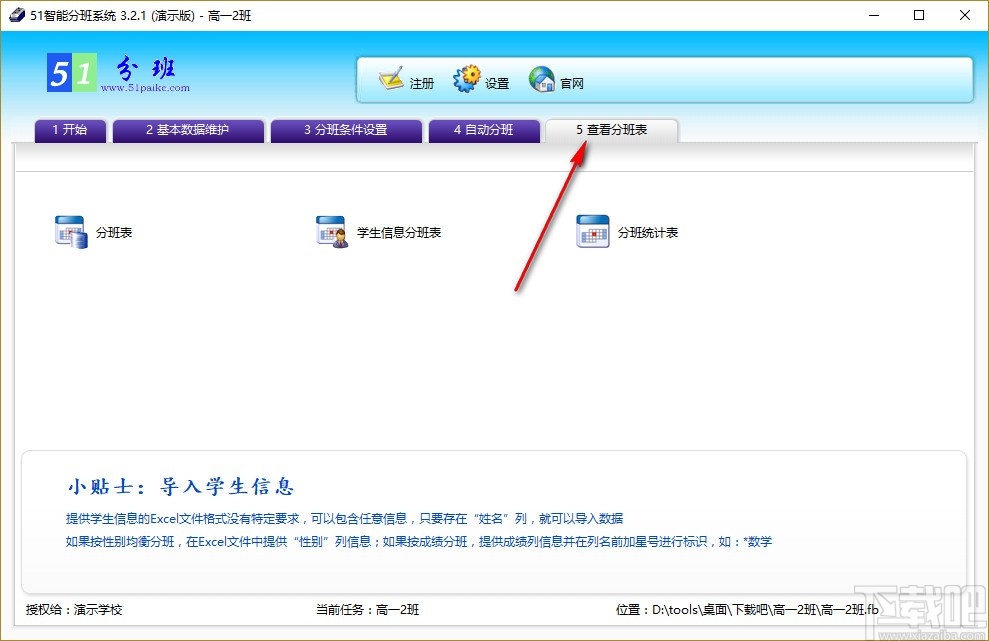
Task: Open the 分班统计表 statistics table icon
Action: click(627, 231)
